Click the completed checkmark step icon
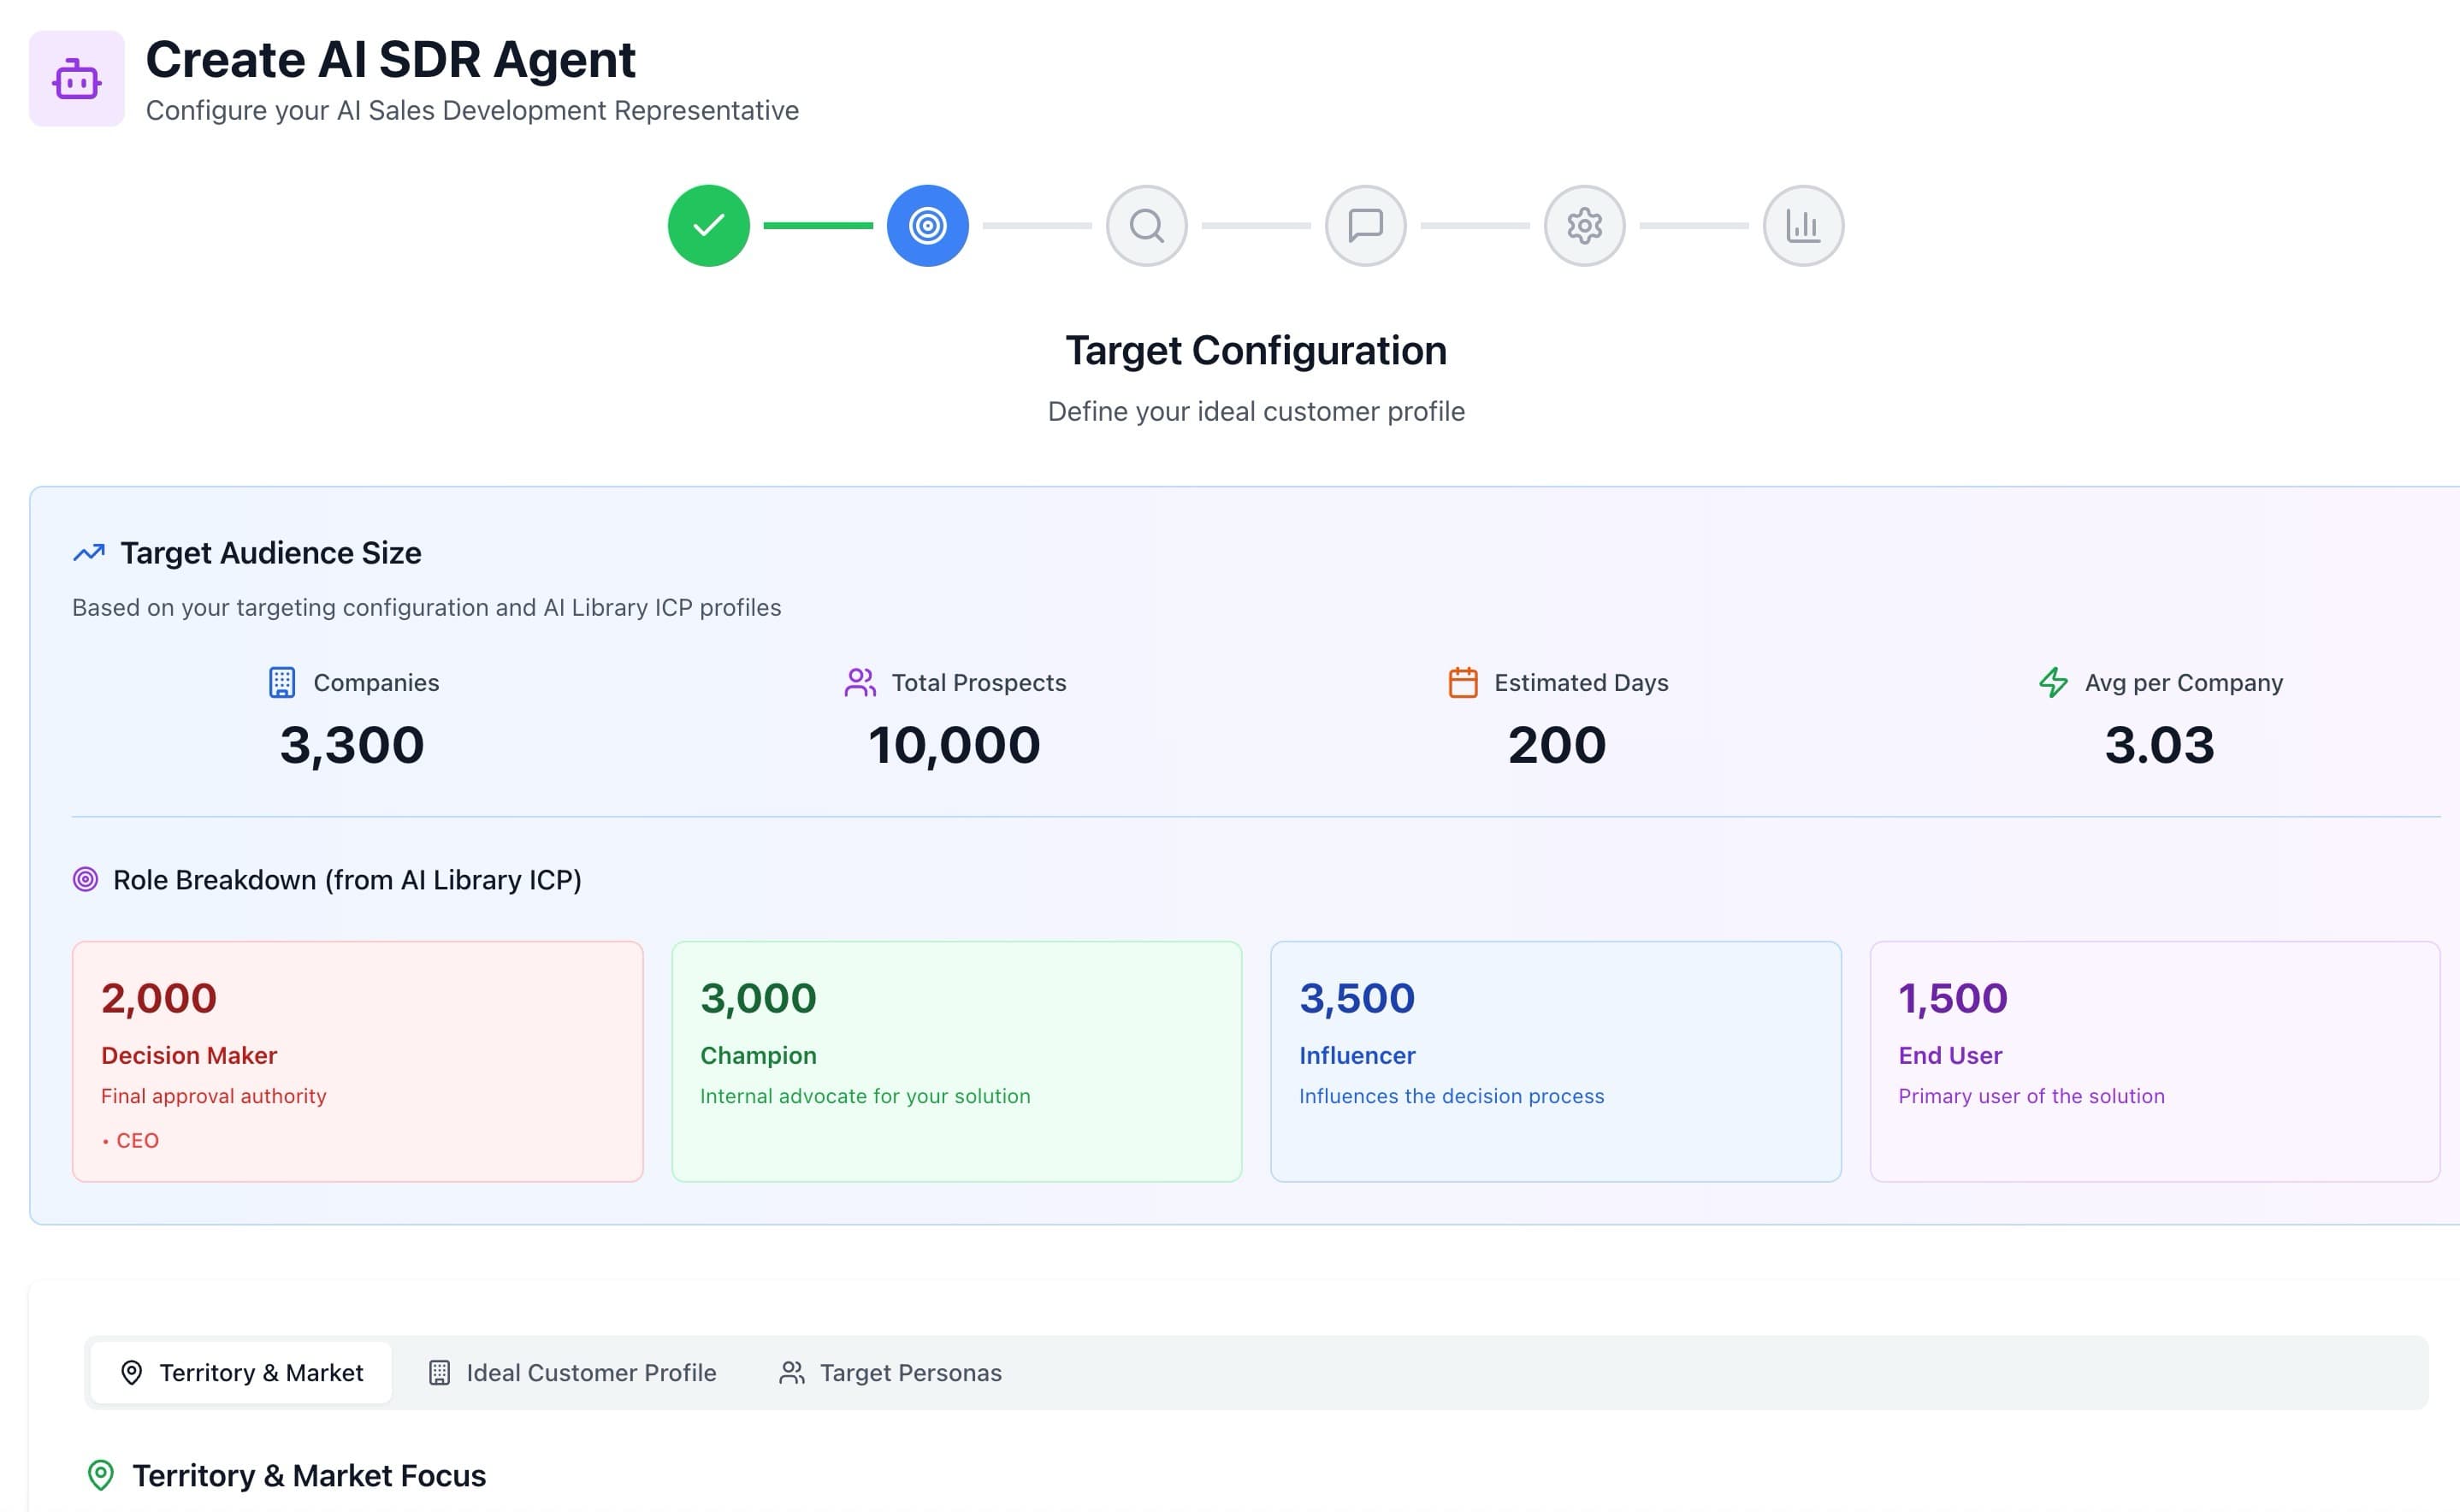Screen dimensions: 2460x1512 coord(709,226)
